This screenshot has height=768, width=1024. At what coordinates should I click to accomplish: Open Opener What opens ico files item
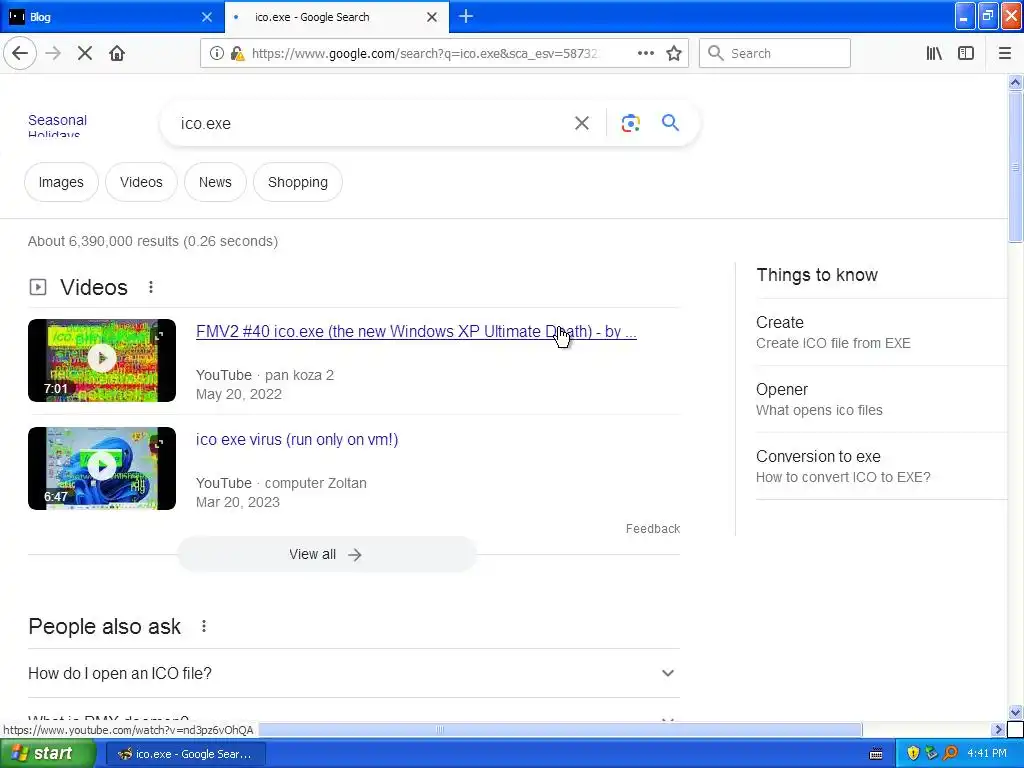tap(881, 399)
